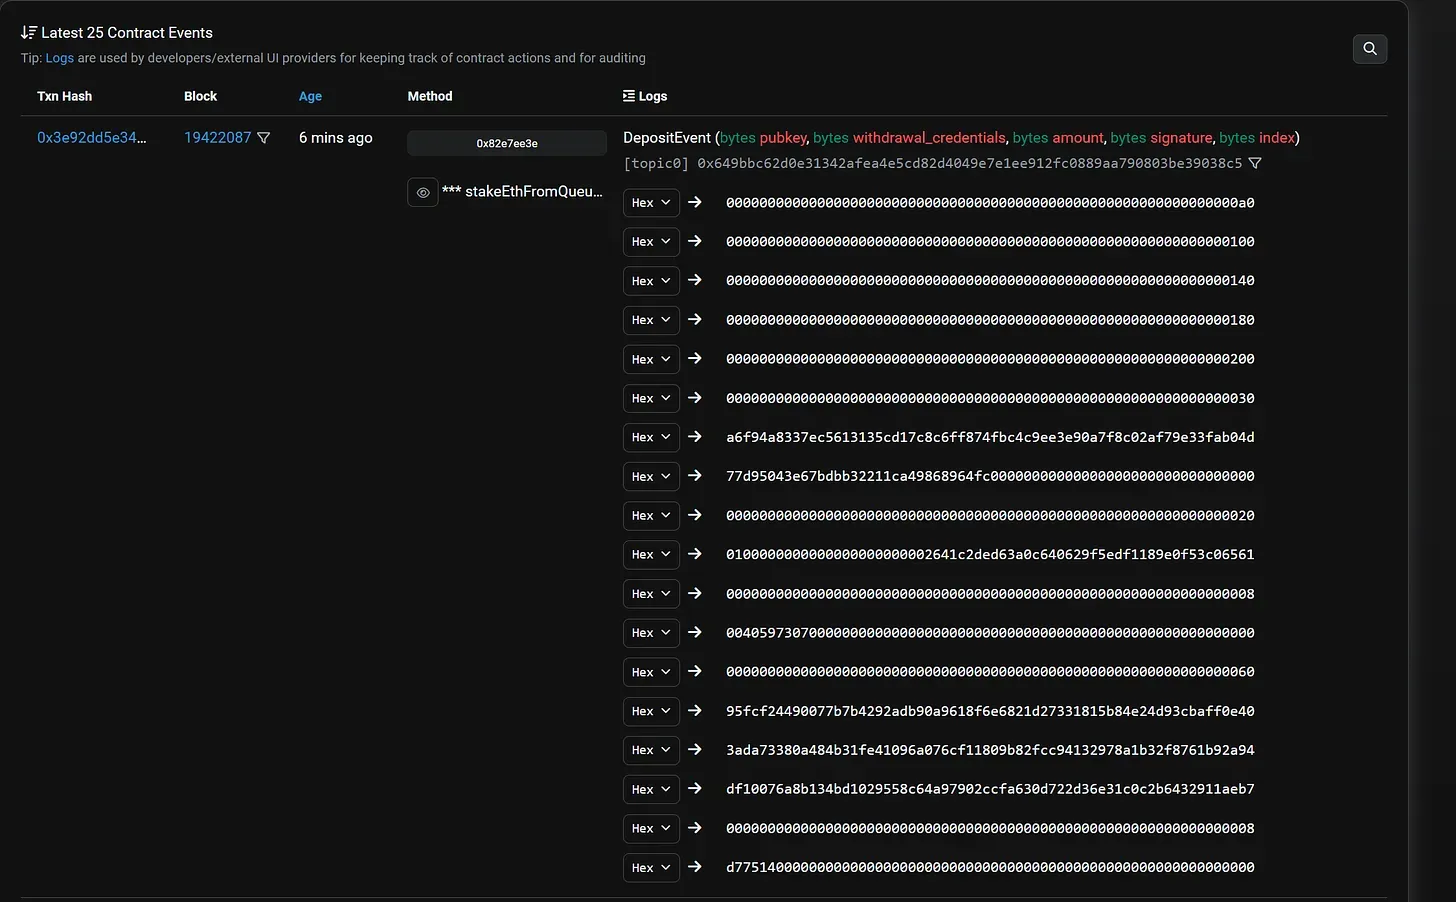Open the Hex dropdown on the first log row

651,202
